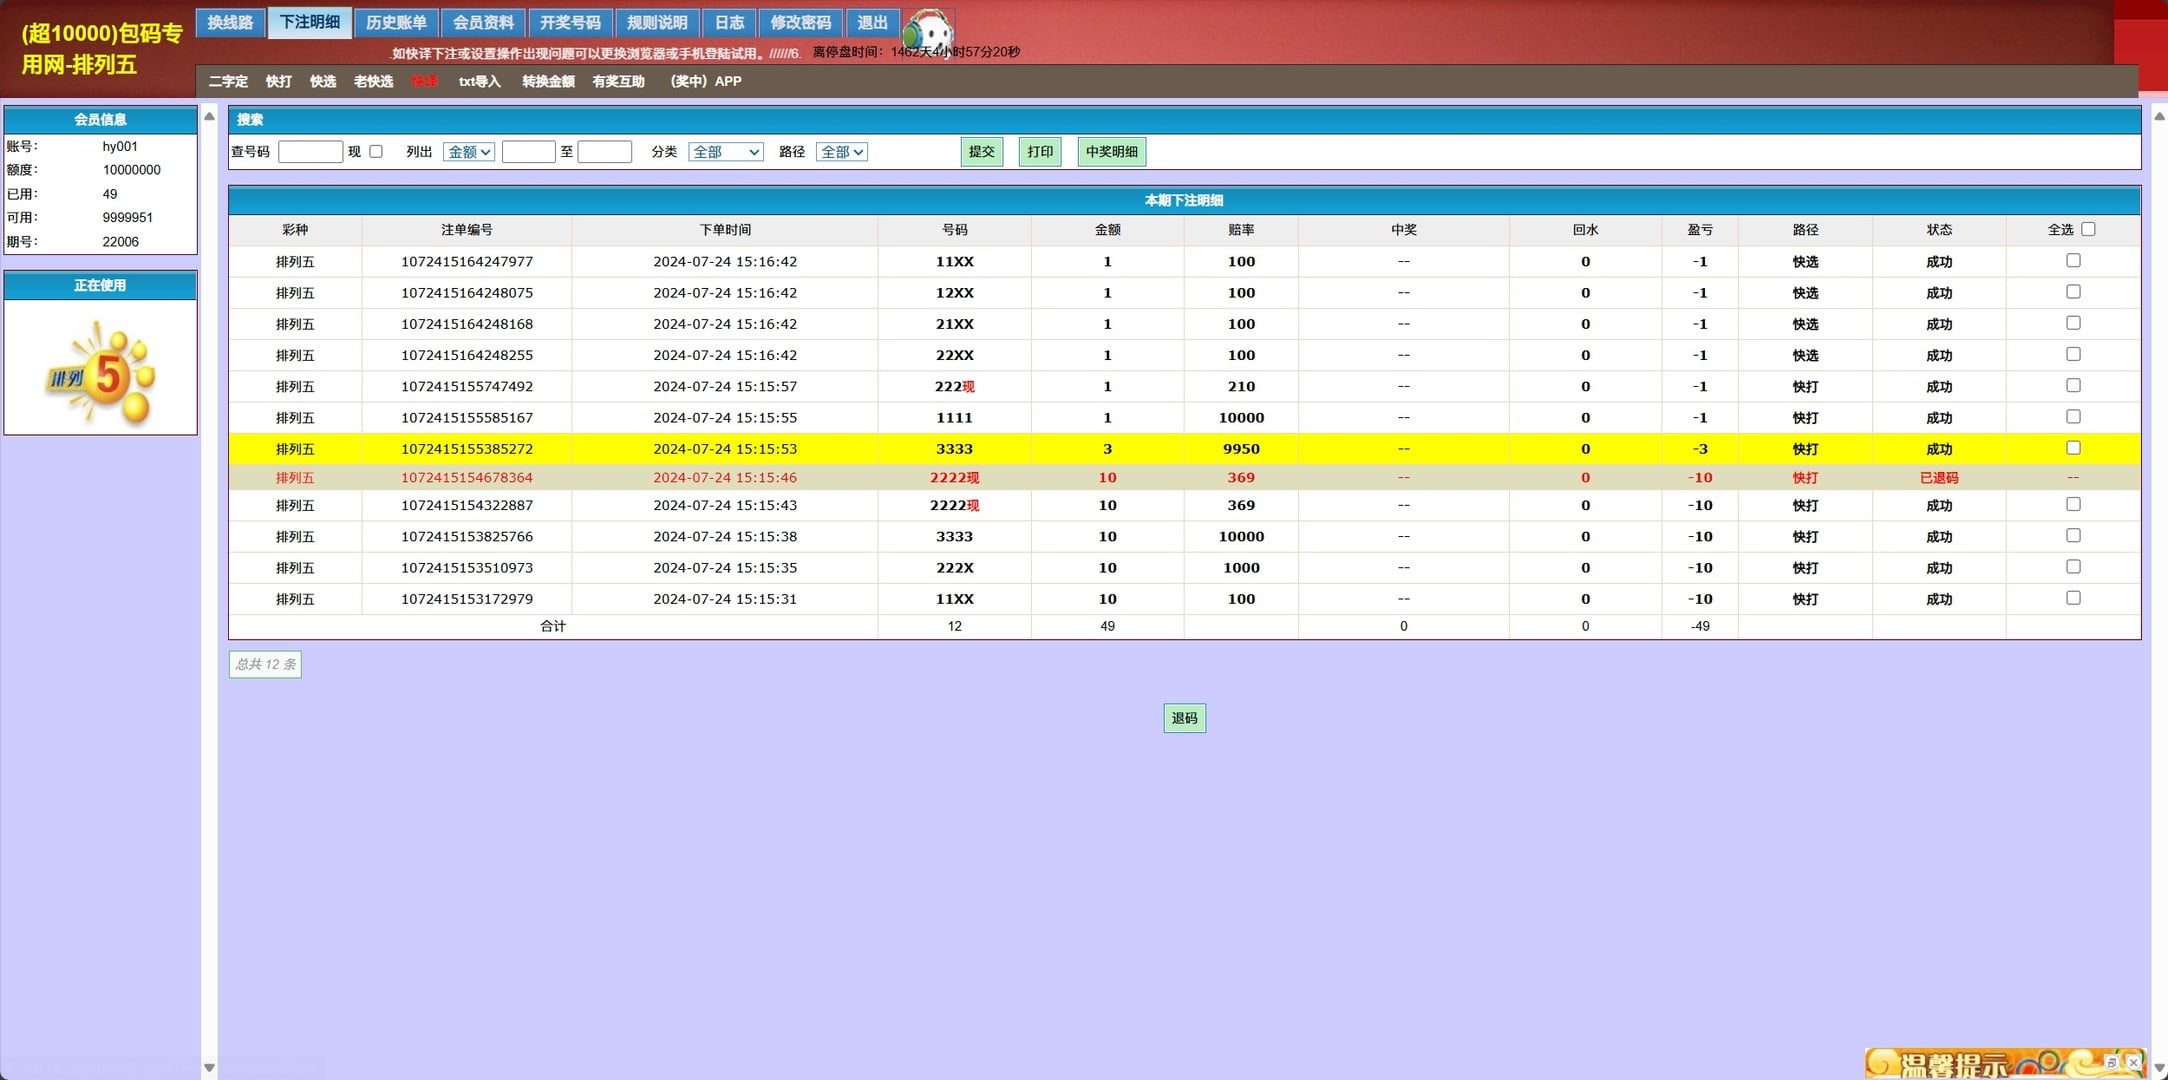Click the 查号码 input field
This screenshot has width=2168, height=1080.
[310, 152]
